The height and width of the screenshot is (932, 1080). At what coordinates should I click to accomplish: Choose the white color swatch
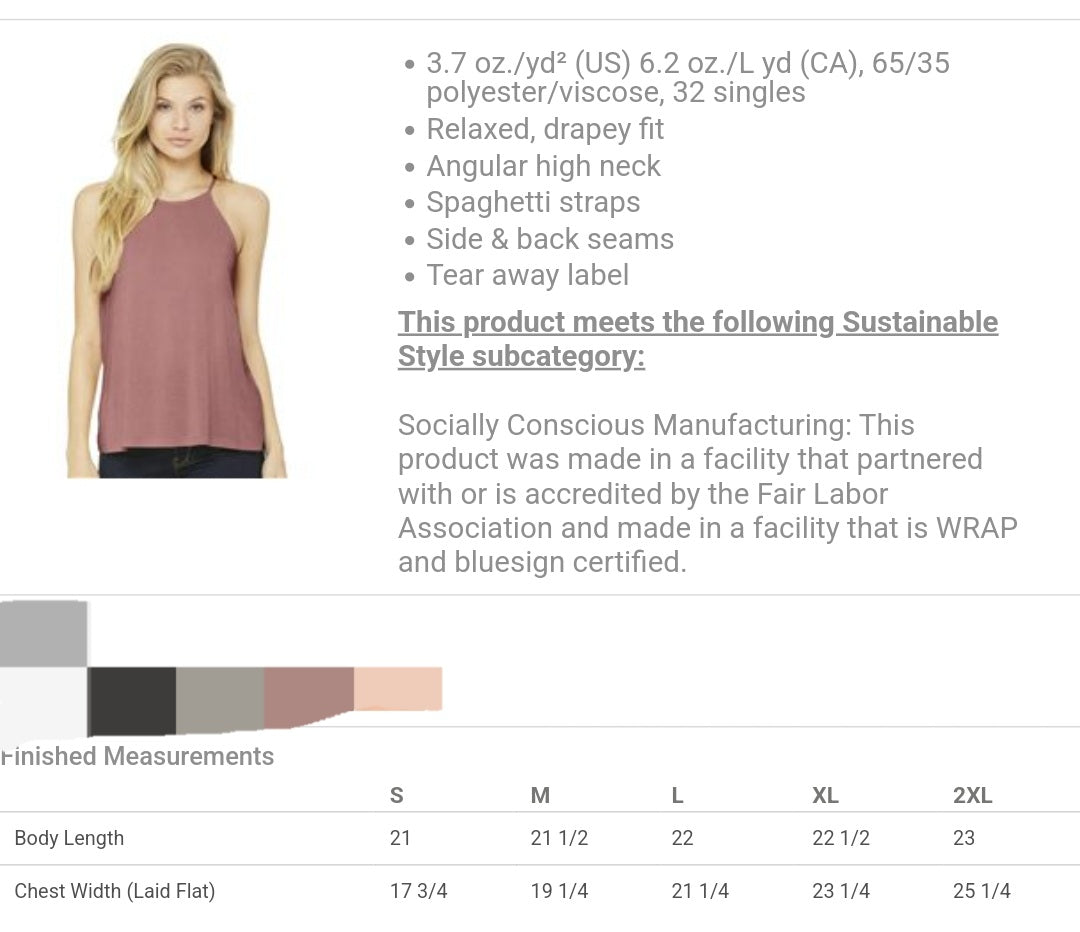(x=43, y=701)
